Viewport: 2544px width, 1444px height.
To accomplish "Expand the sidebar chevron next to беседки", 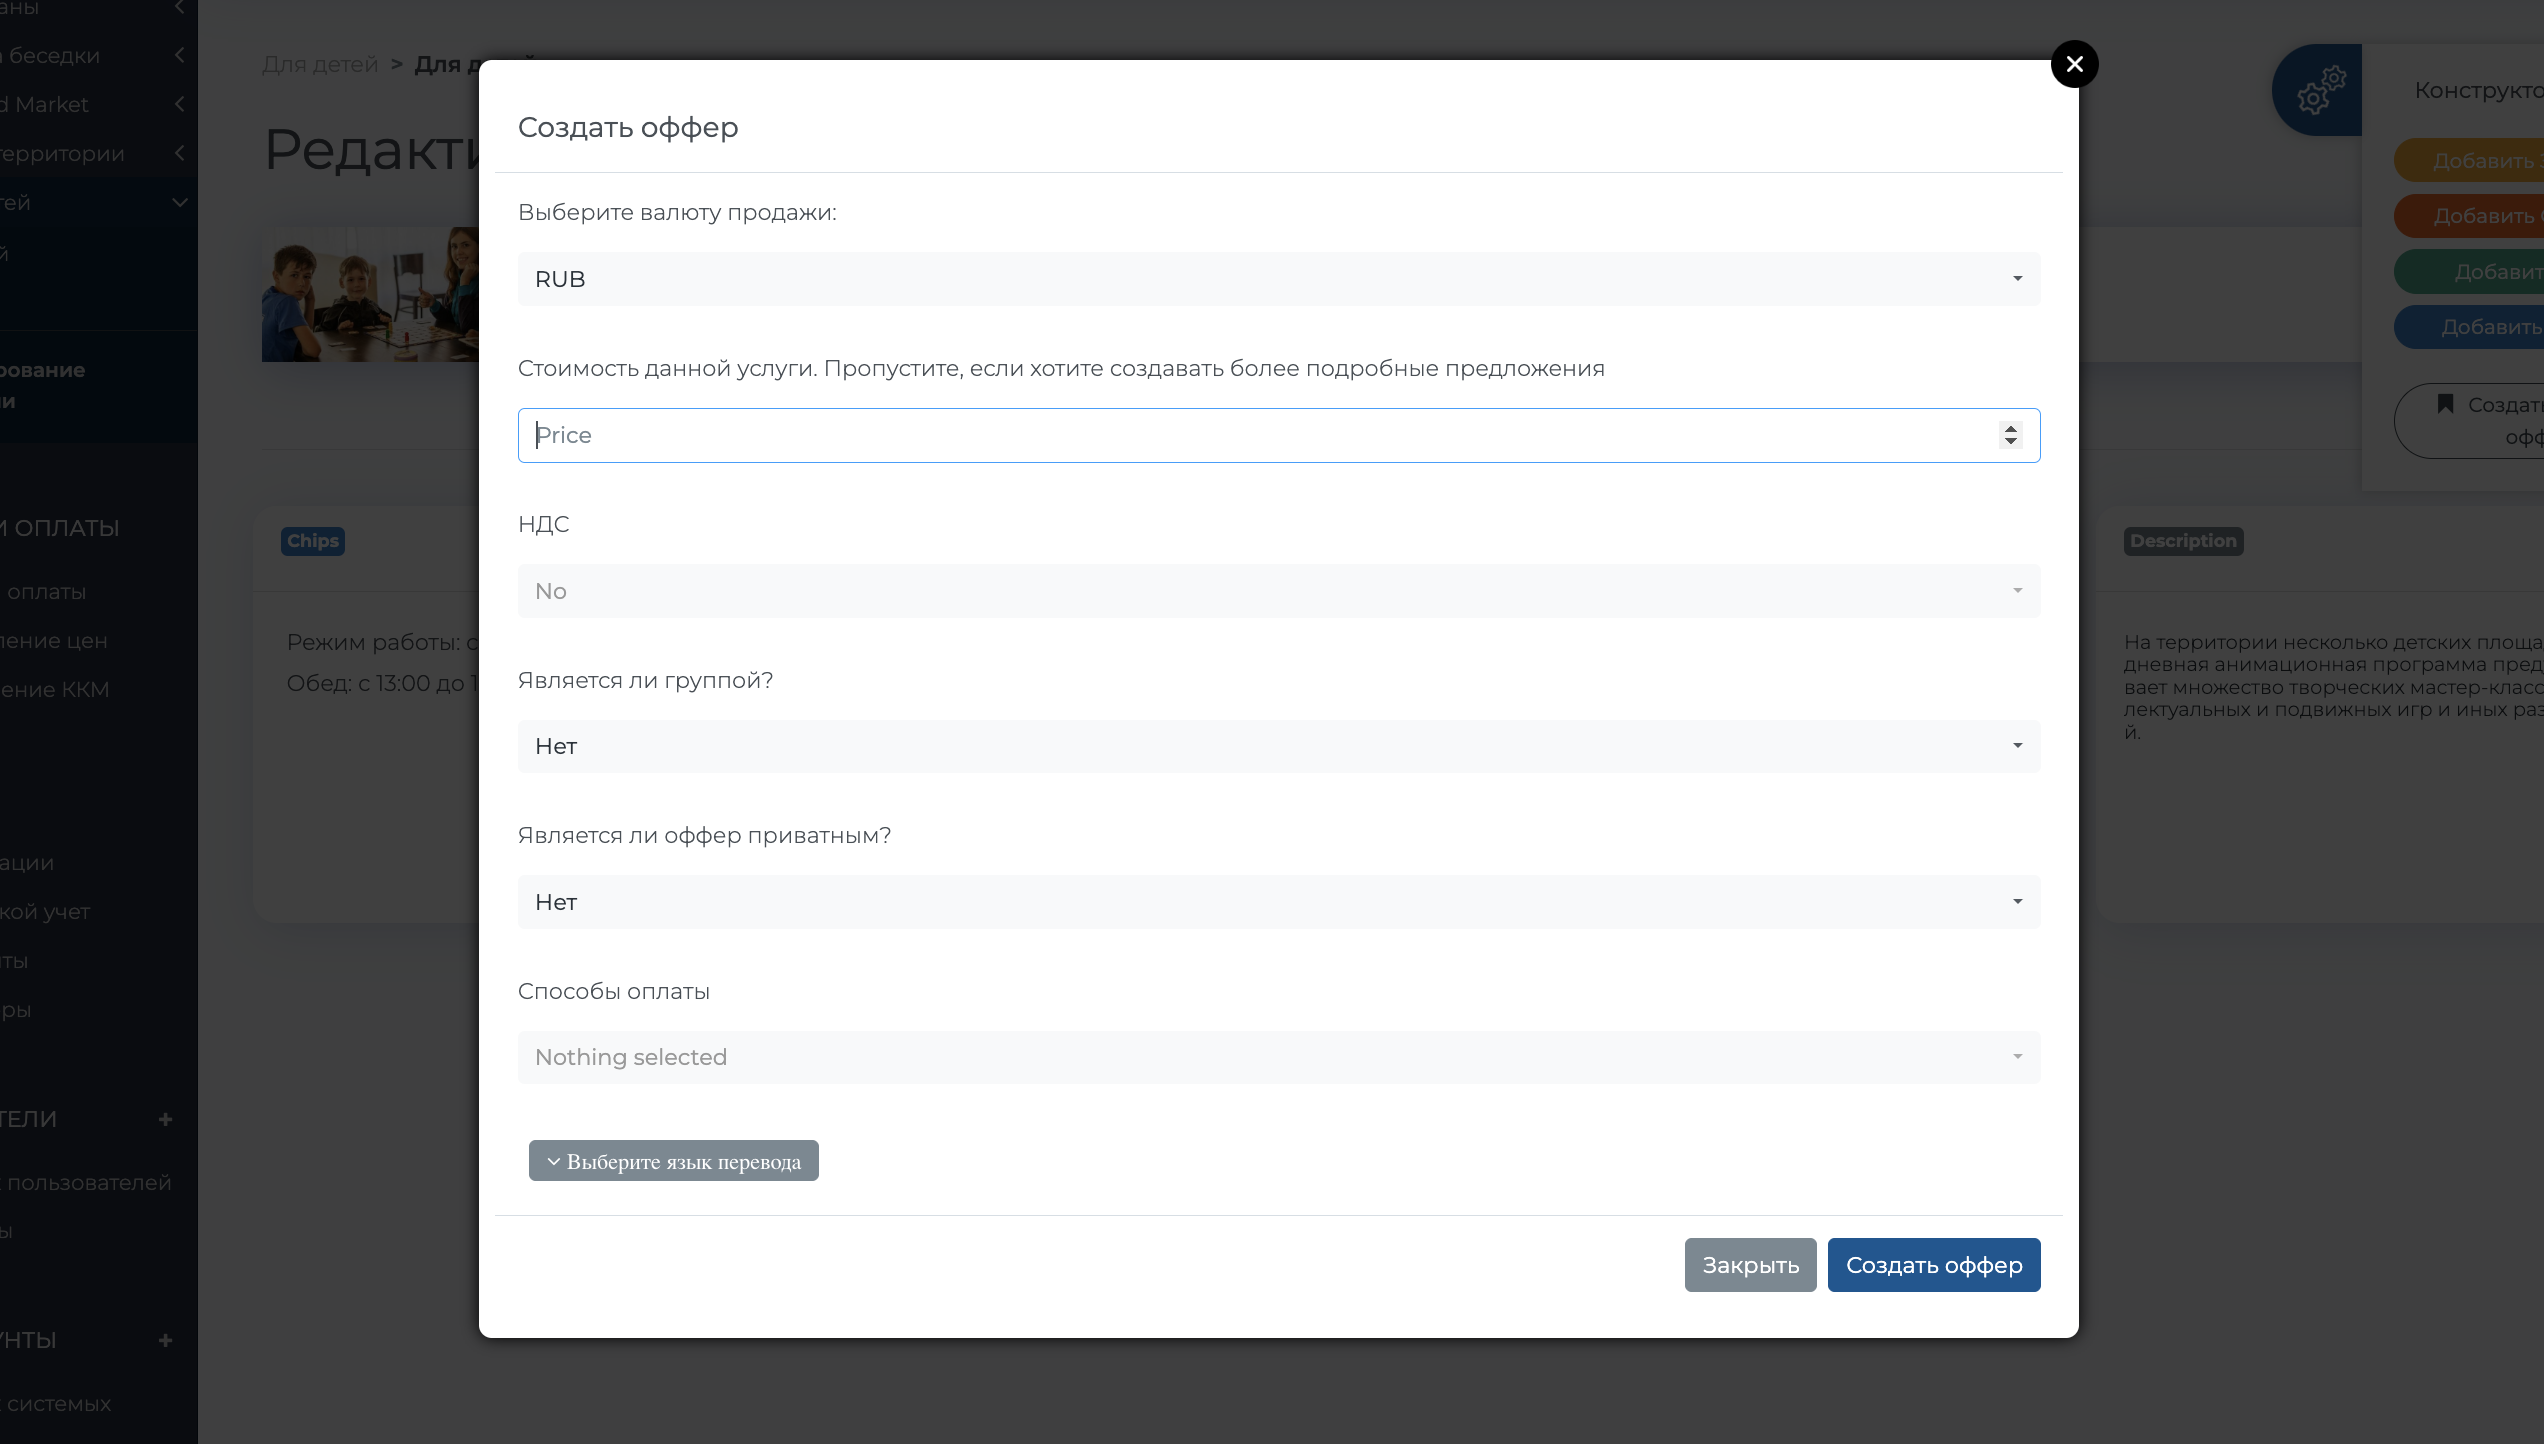I will coord(180,55).
